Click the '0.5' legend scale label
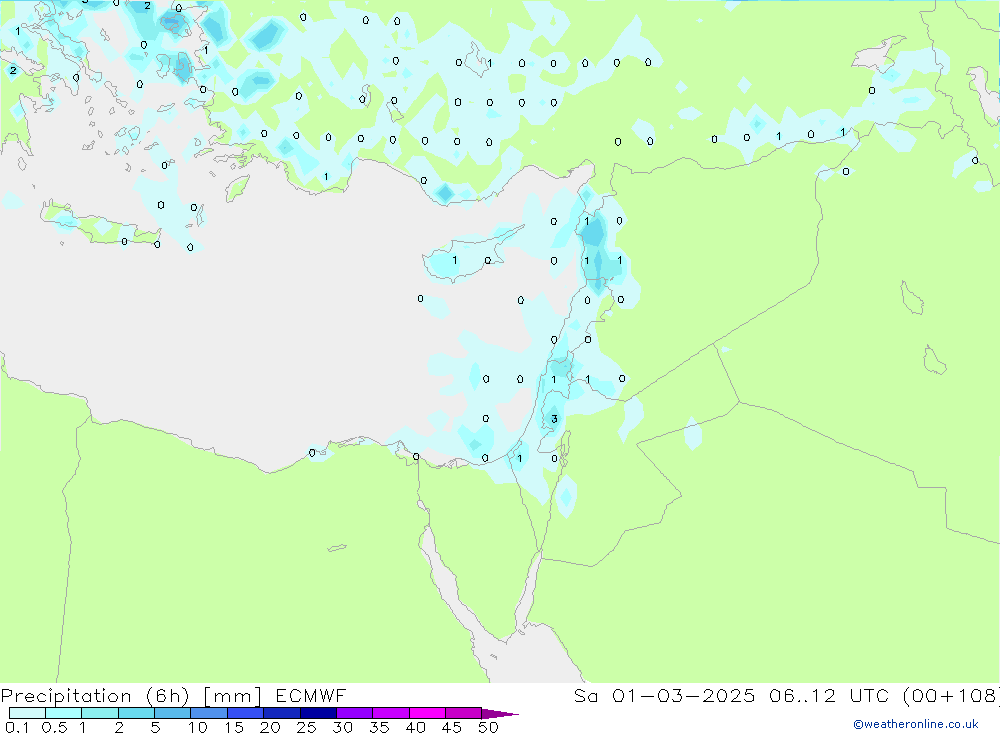 [x=54, y=727]
